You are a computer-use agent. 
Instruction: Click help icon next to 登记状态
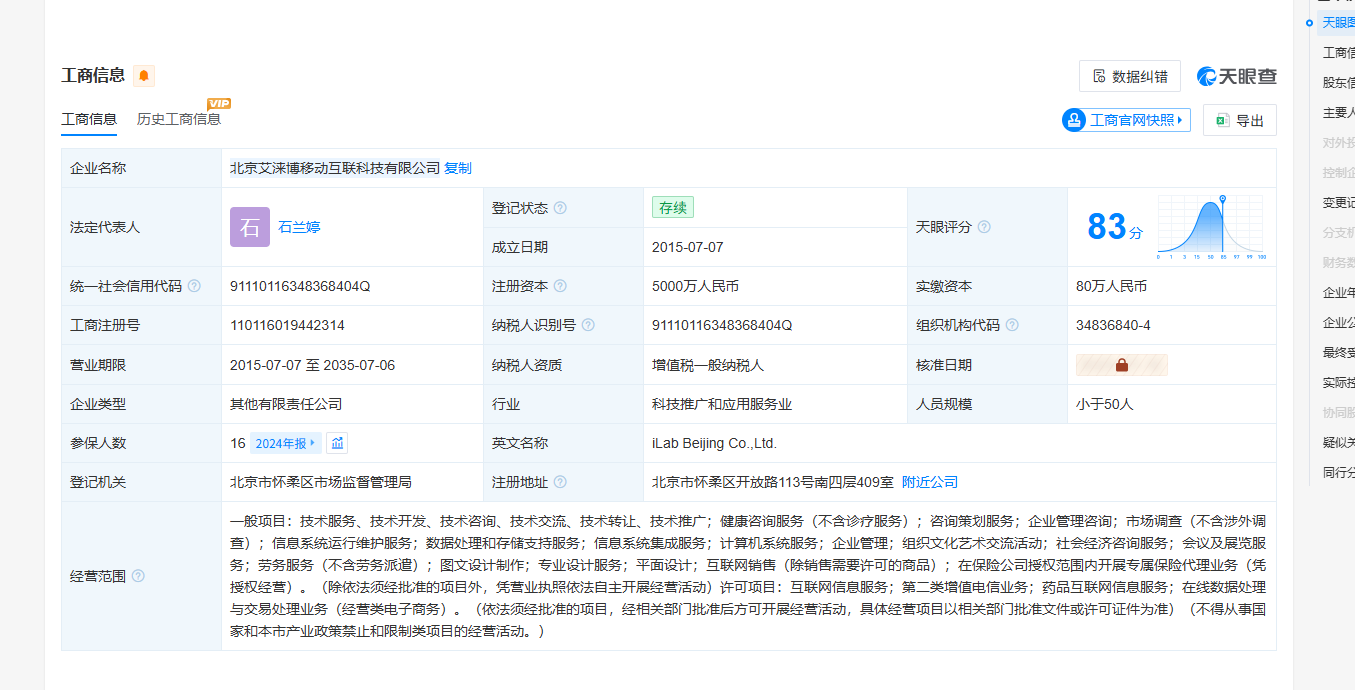(x=560, y=208)
